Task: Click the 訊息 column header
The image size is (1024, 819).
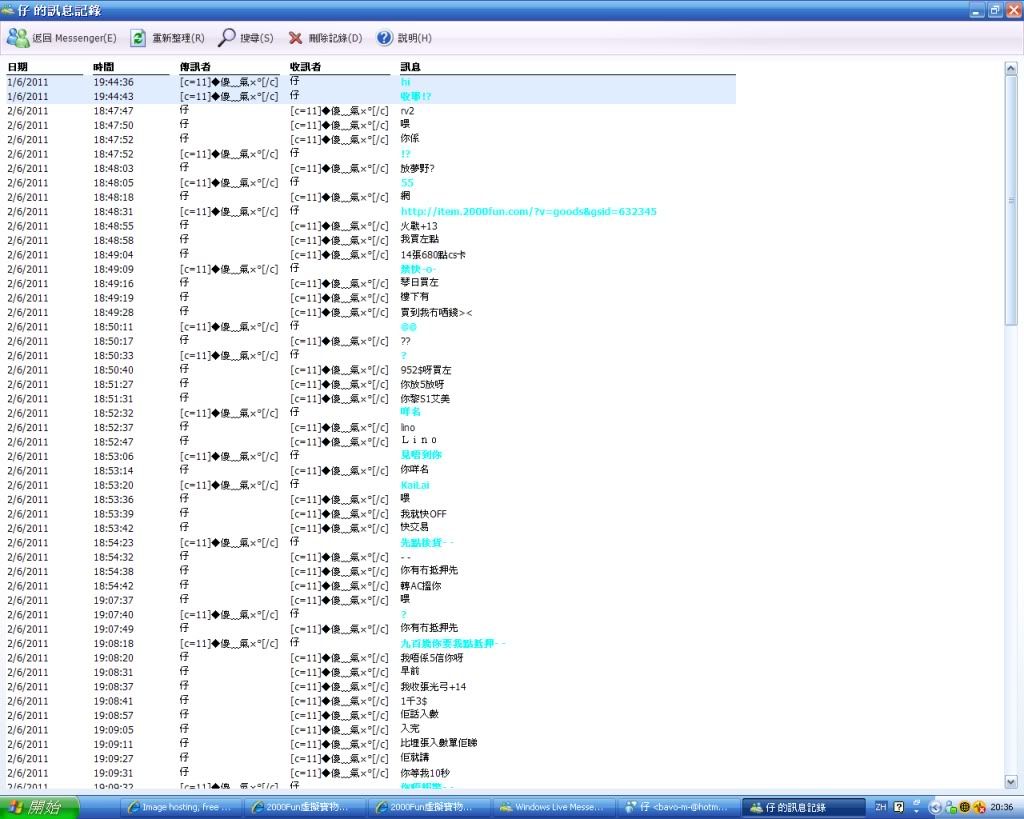Action: click(x=410, y=67)
